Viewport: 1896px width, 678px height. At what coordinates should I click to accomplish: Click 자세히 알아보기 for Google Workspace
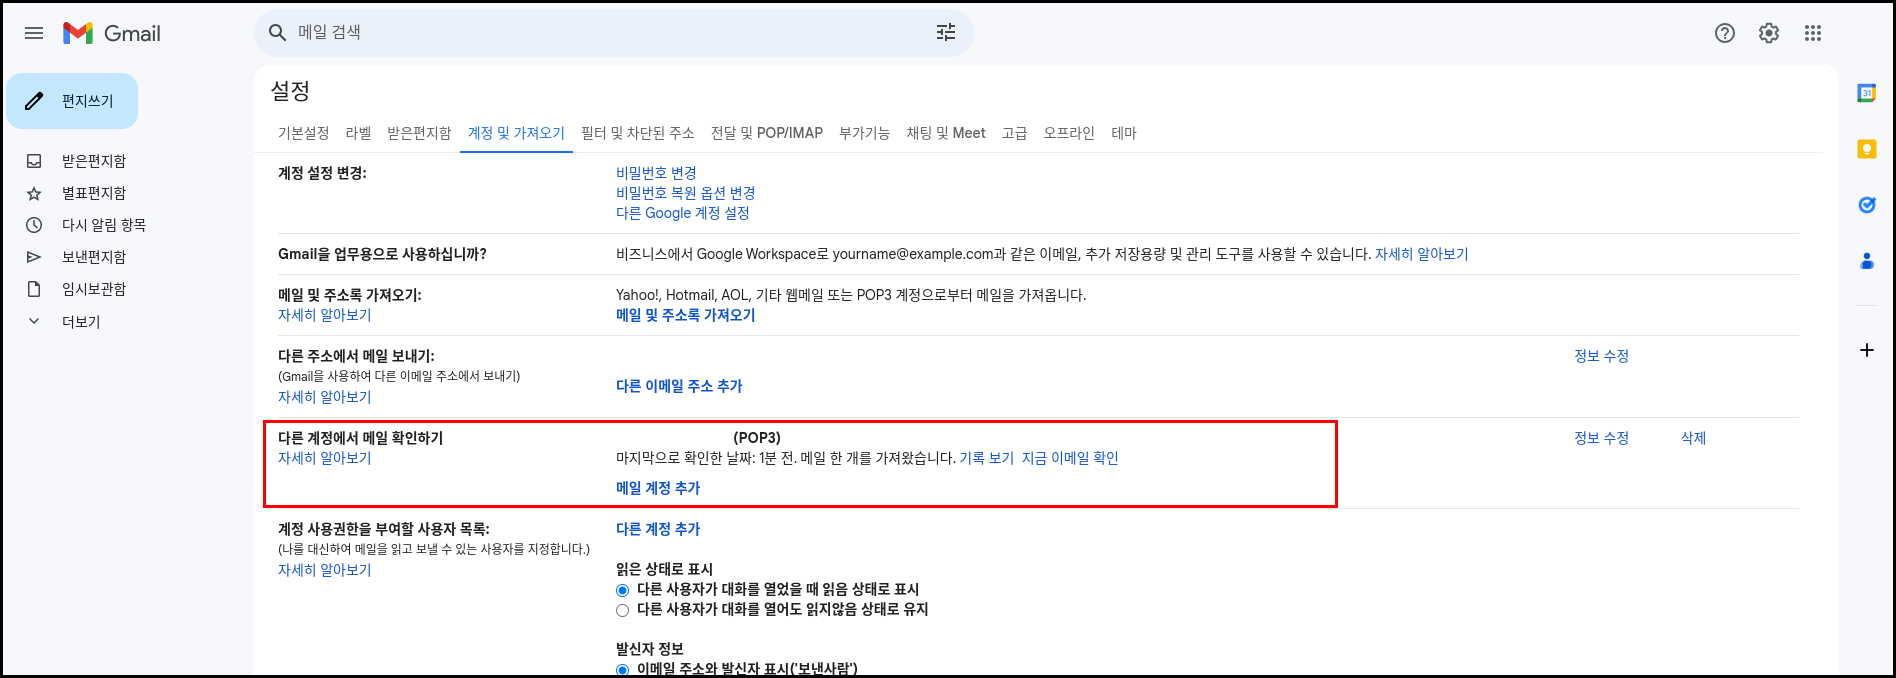pos(1422,254)
